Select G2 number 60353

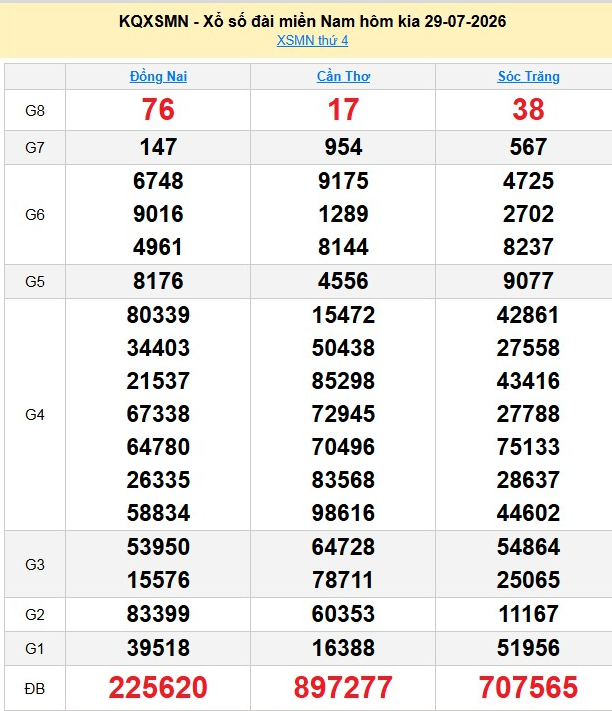tap(343, 614)
